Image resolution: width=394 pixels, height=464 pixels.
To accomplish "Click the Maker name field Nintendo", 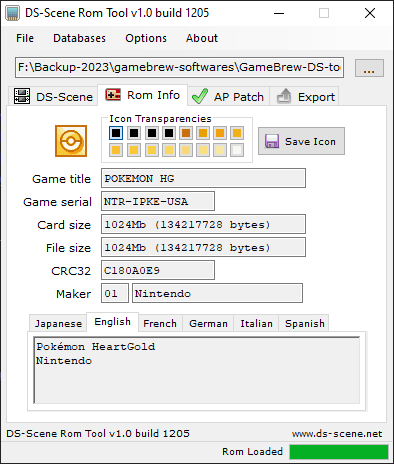I will point(217,293).
